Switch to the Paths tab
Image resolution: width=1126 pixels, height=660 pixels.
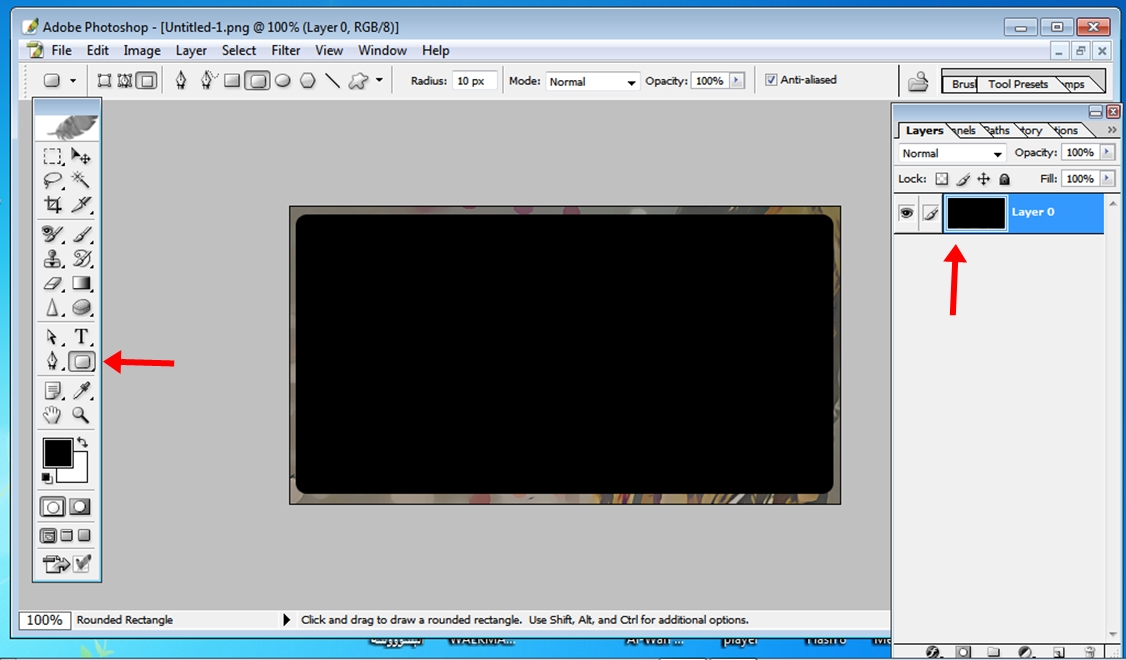(x=997, y=130)
